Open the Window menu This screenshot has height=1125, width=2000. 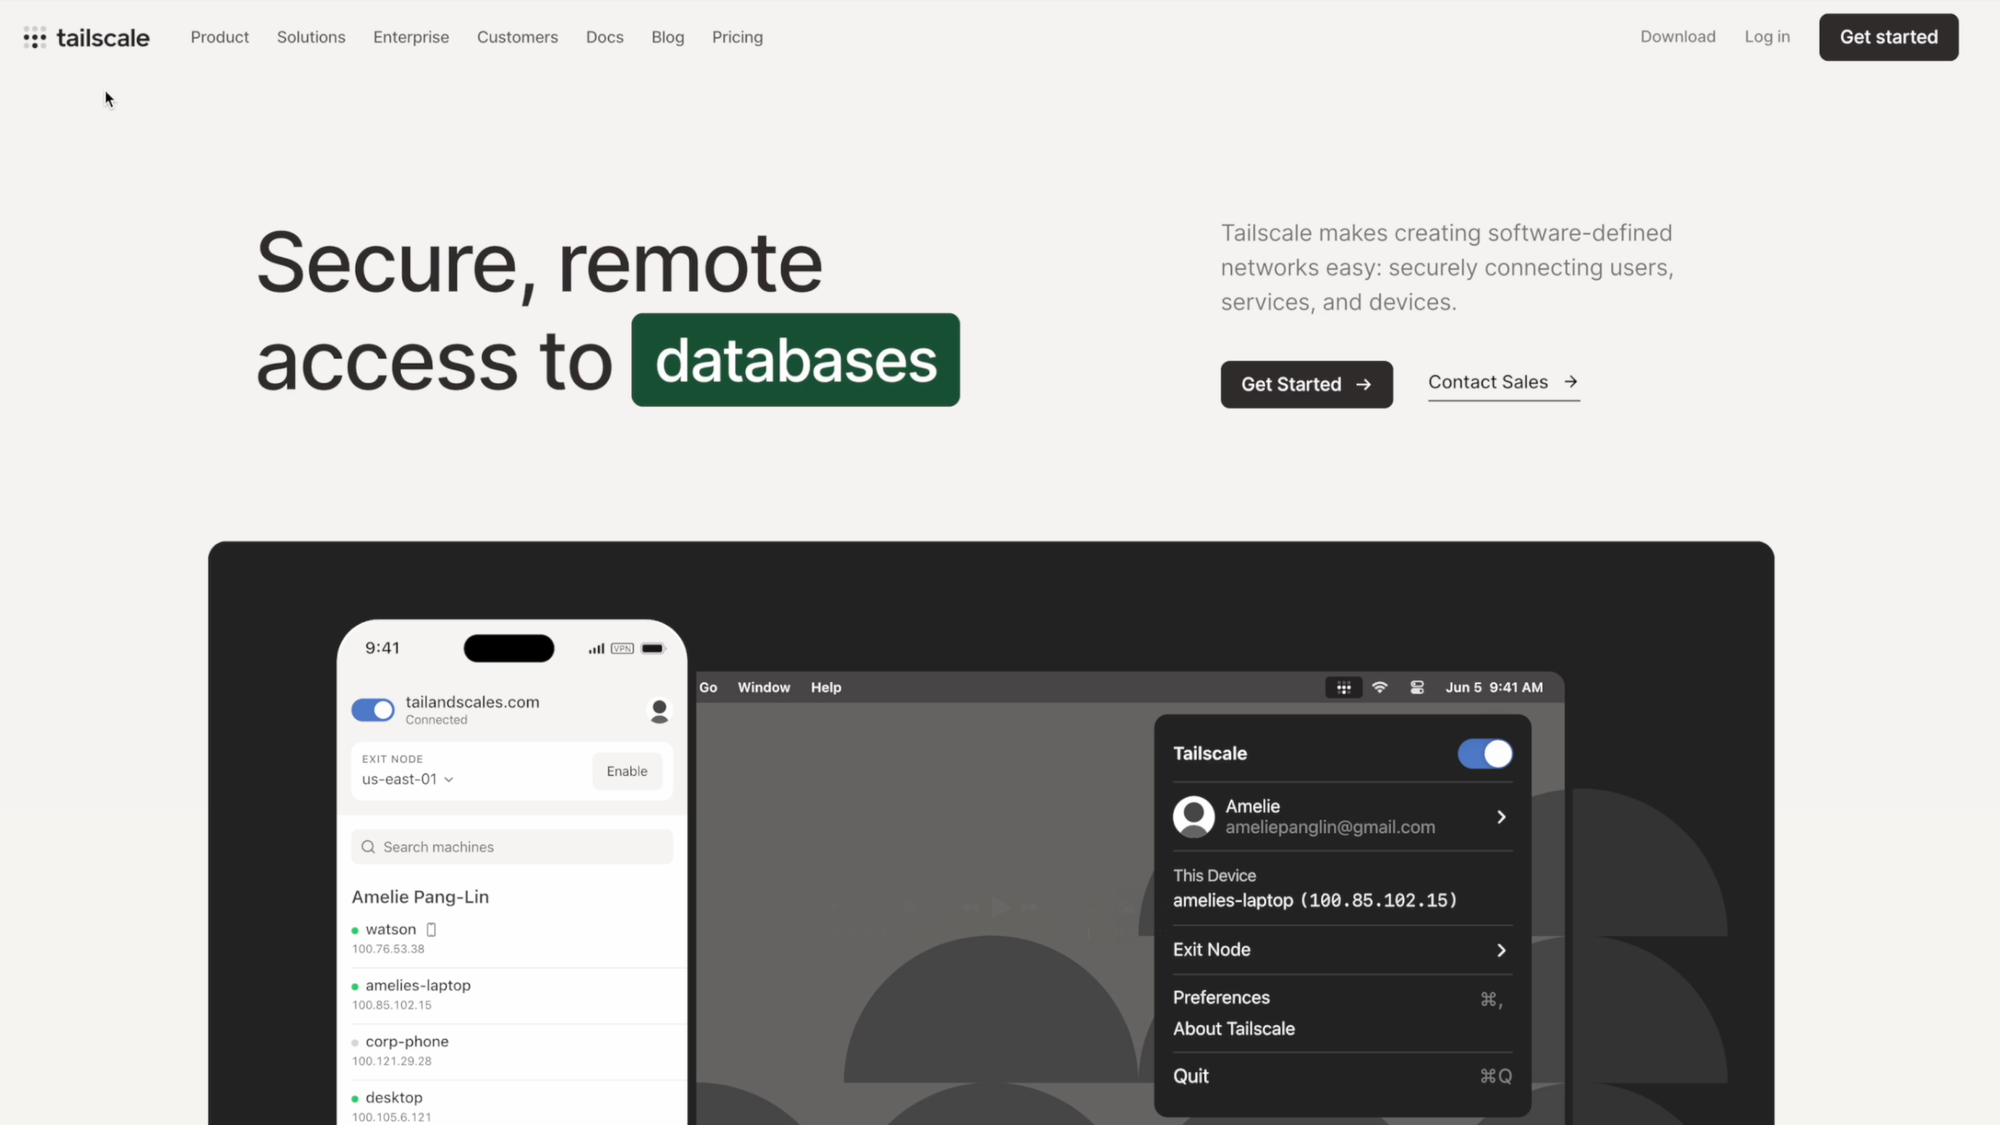764,687
